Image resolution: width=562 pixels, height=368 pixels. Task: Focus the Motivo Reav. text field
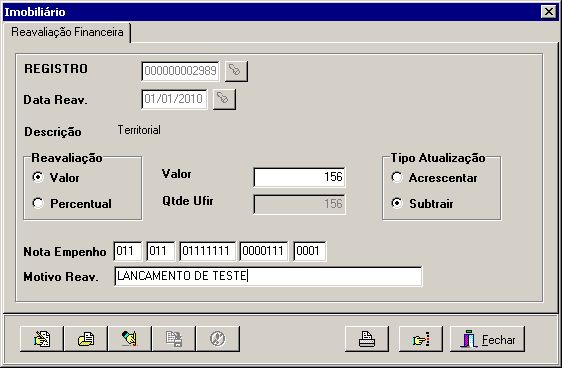pyautogui.click(x=268, y=276)
